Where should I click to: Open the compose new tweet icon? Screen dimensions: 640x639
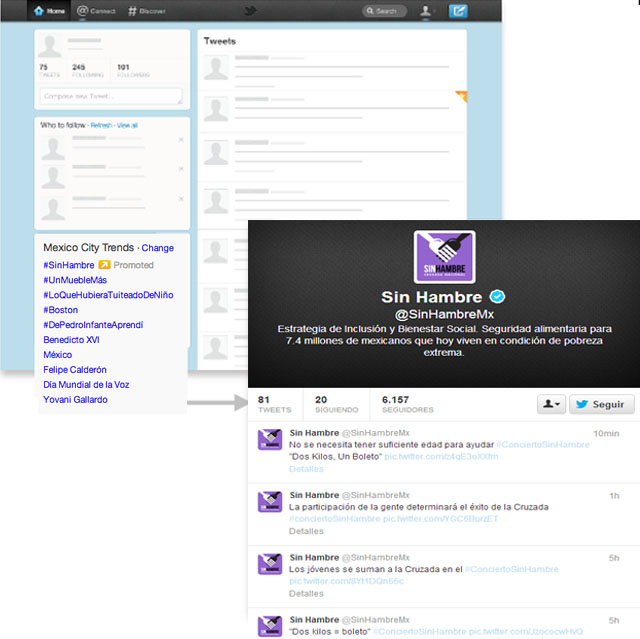coord(458,12)
